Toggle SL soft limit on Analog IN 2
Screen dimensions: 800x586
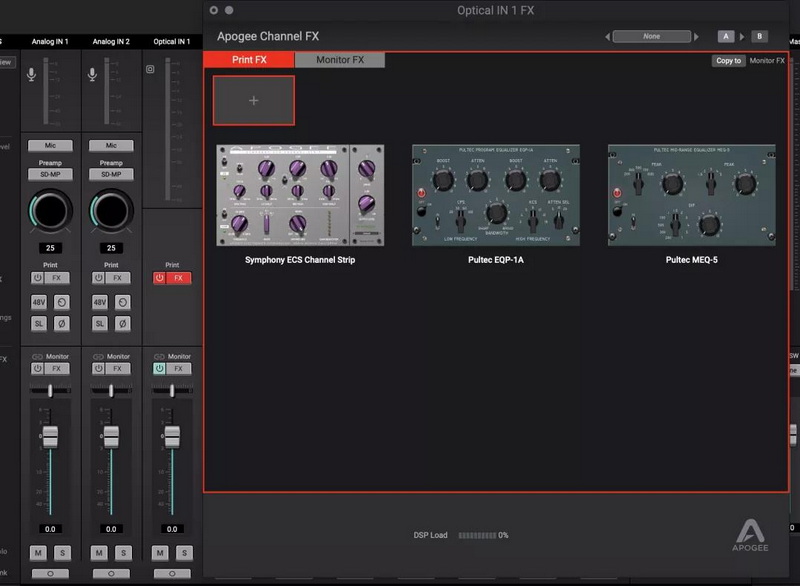coord(99,323)
